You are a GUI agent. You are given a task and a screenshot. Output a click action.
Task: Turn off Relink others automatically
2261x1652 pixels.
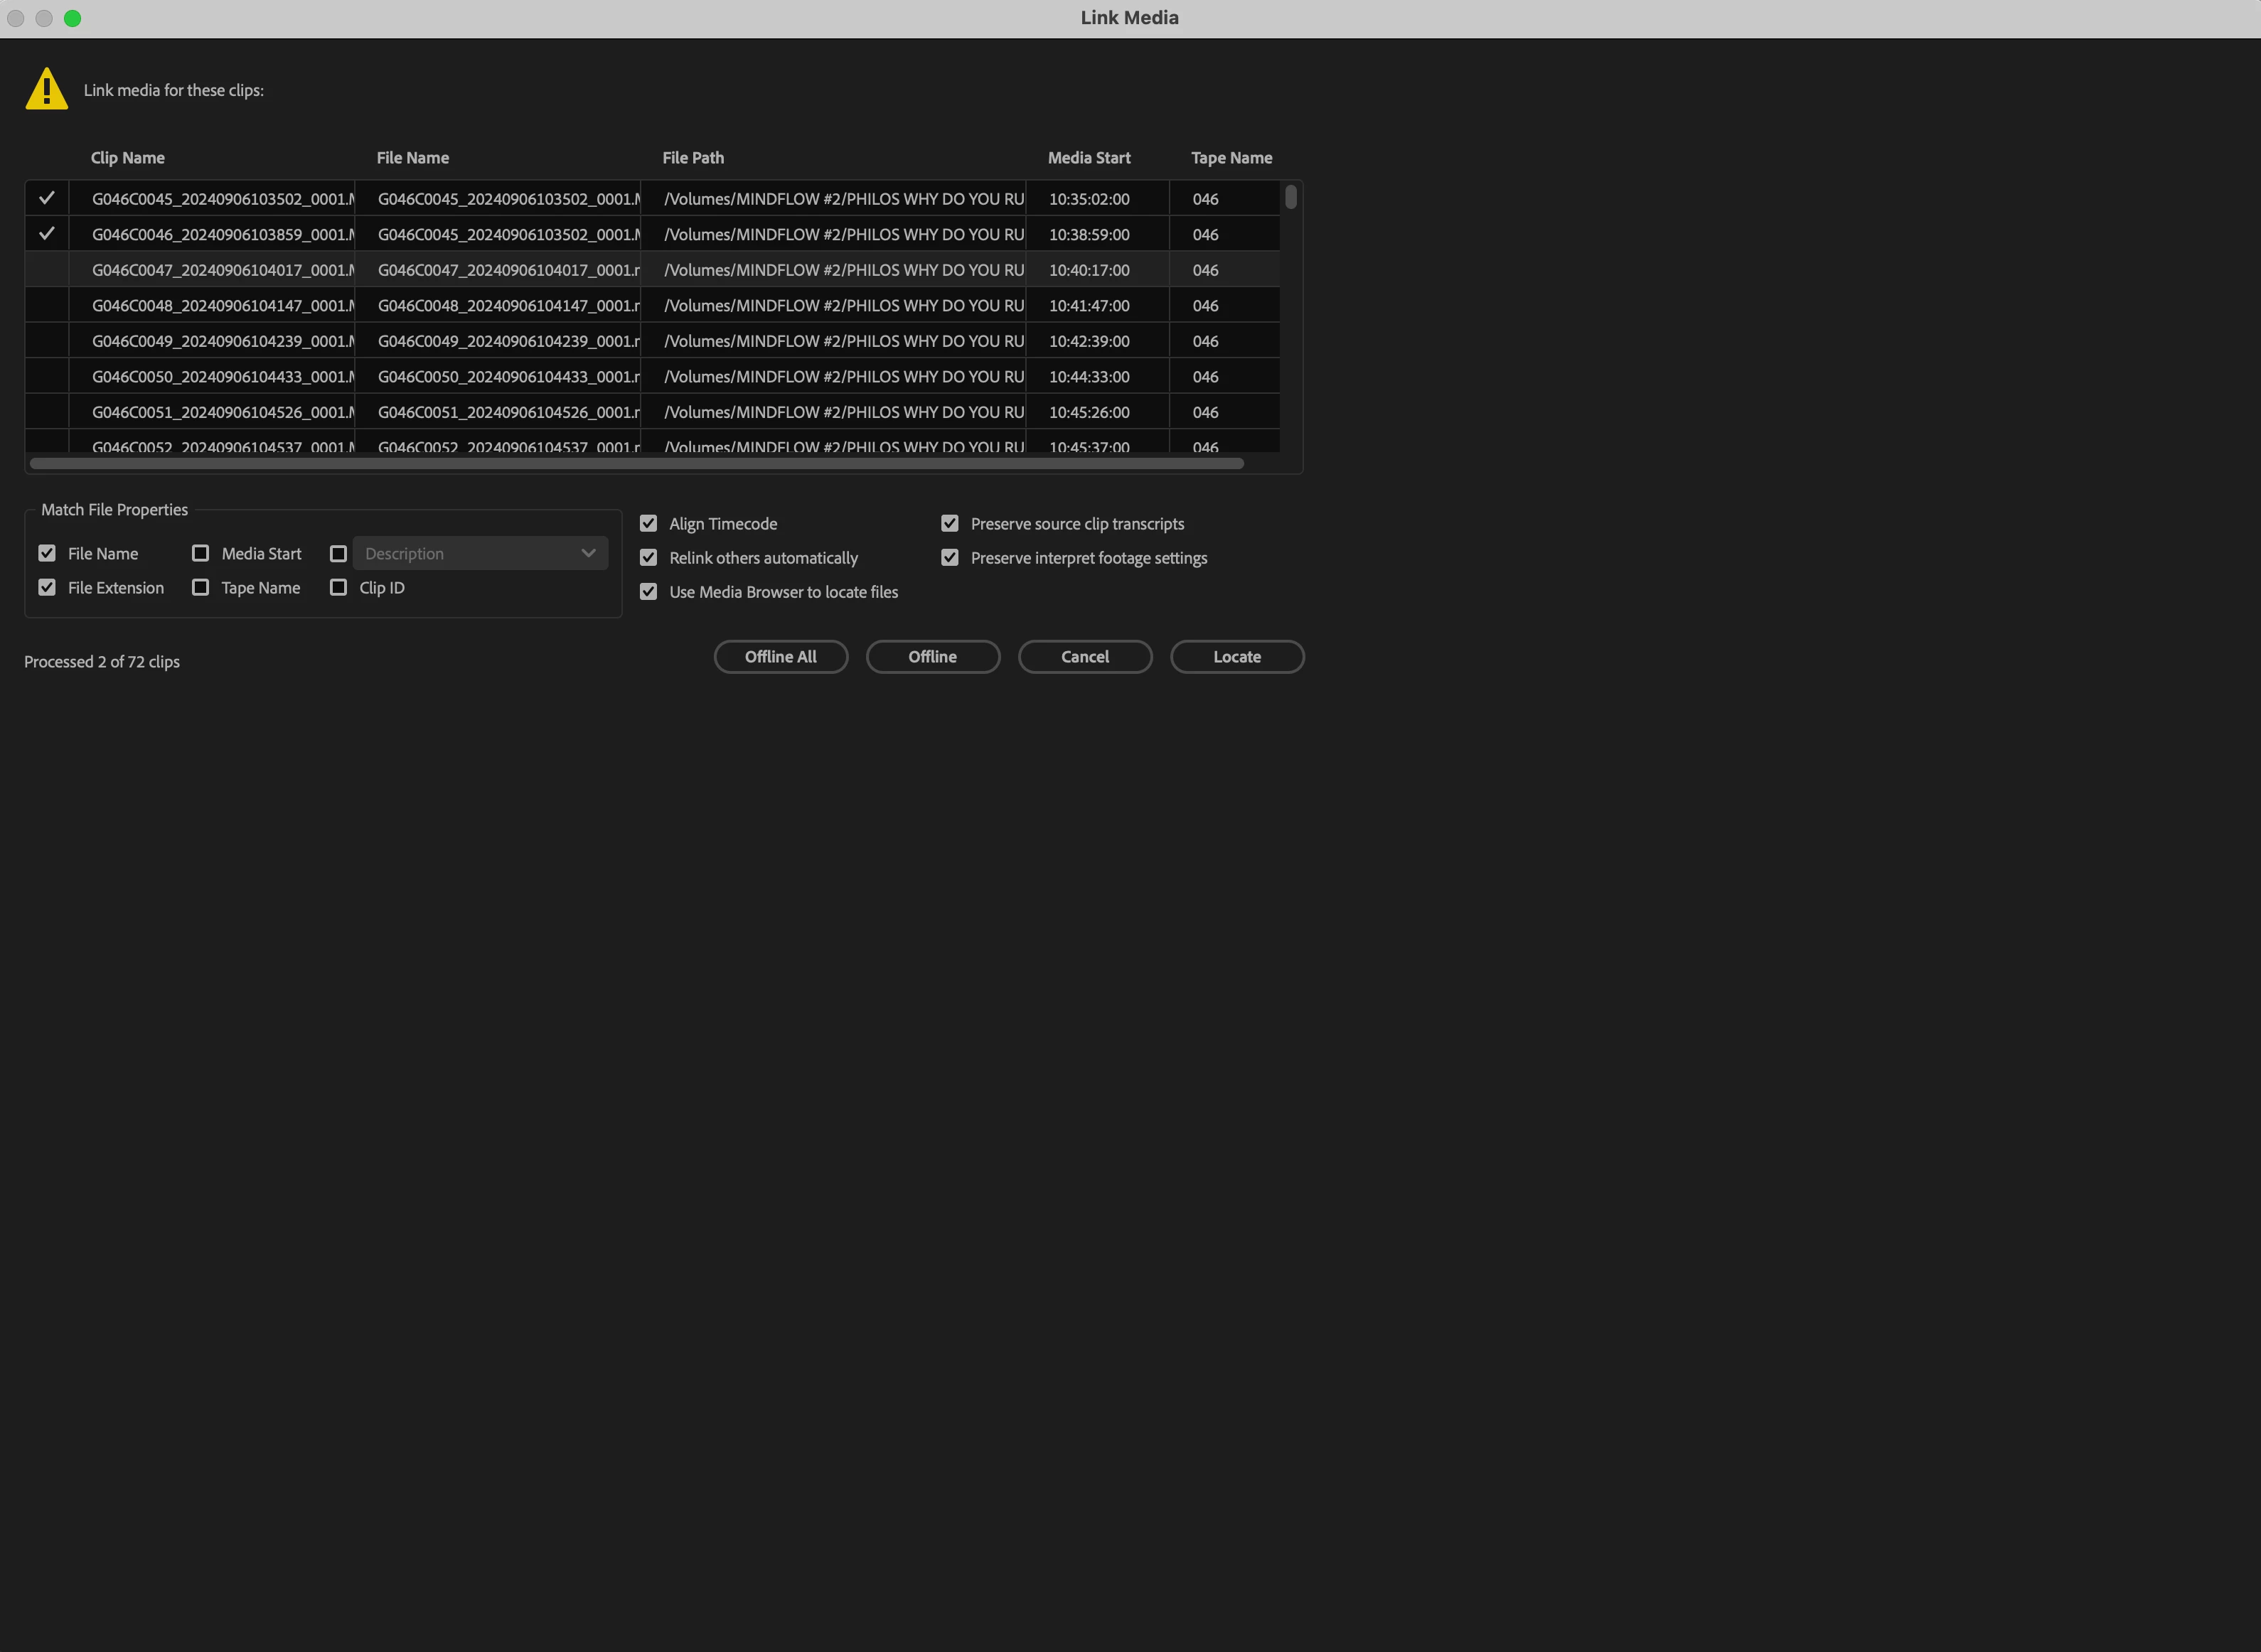pyautogui.click(x=648, y=557)
